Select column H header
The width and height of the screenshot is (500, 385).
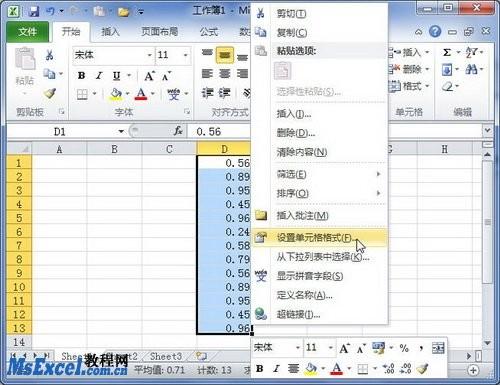click(x=445, y=149)
